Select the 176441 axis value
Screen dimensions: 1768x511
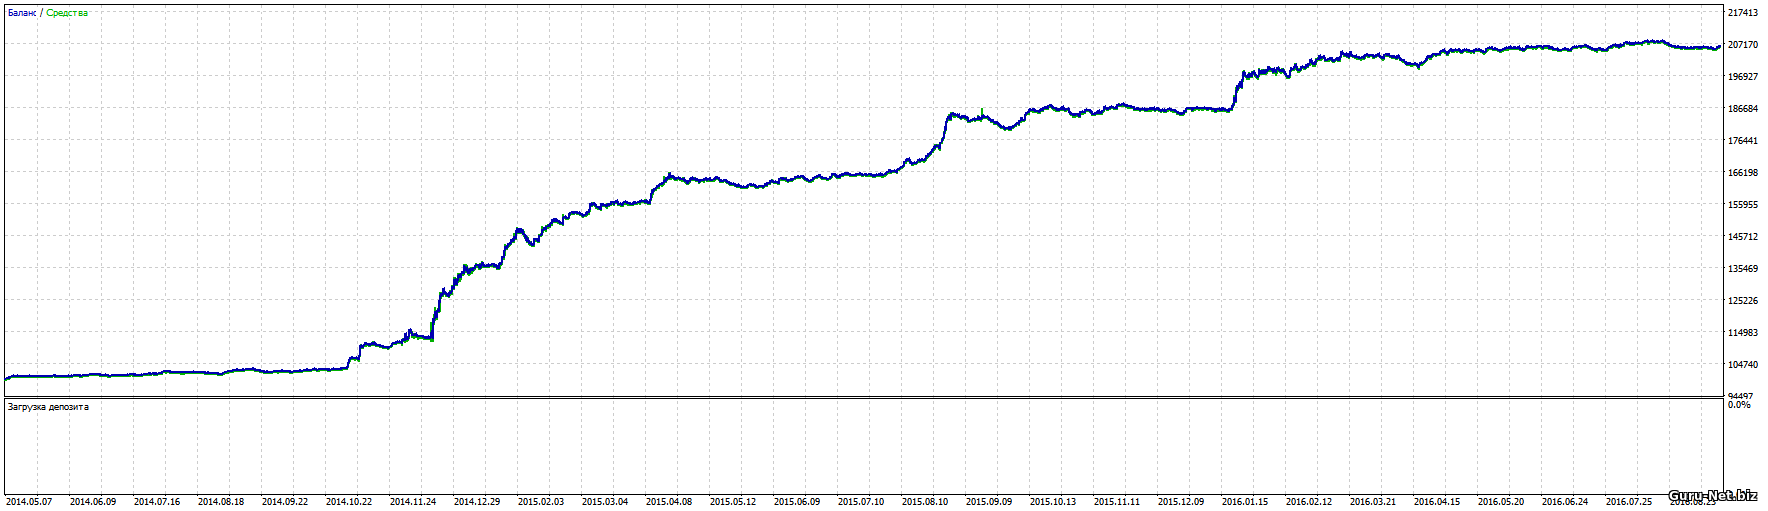(x=1743, y=141)
